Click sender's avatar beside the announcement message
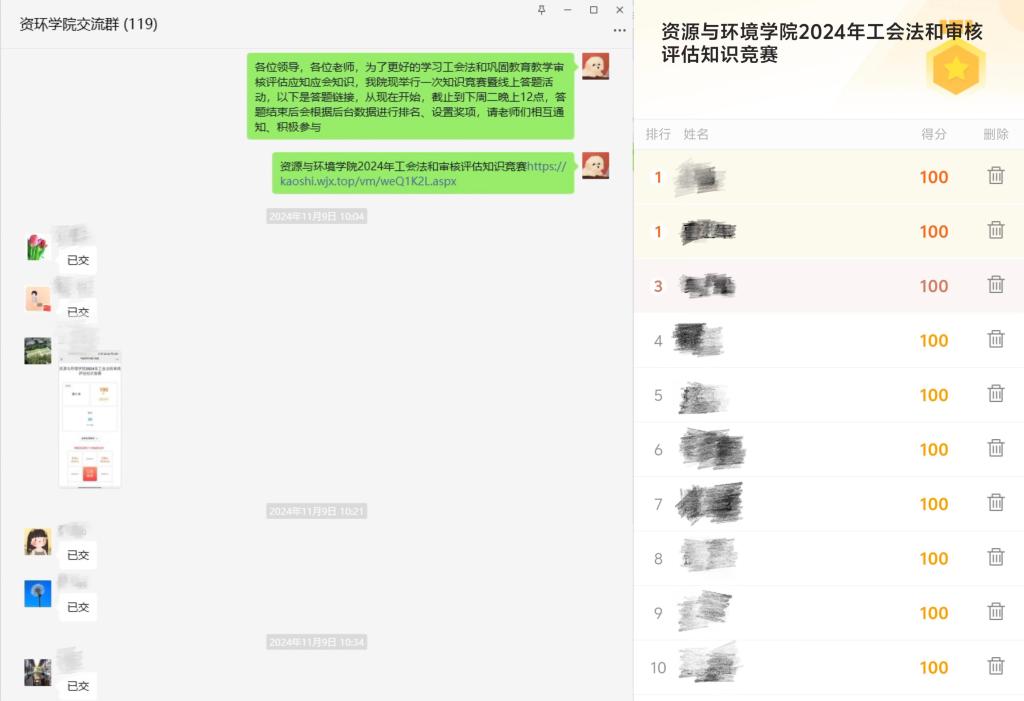This screenshot has width=1024, height=701. pyautogui.click(x=596, y=66)
